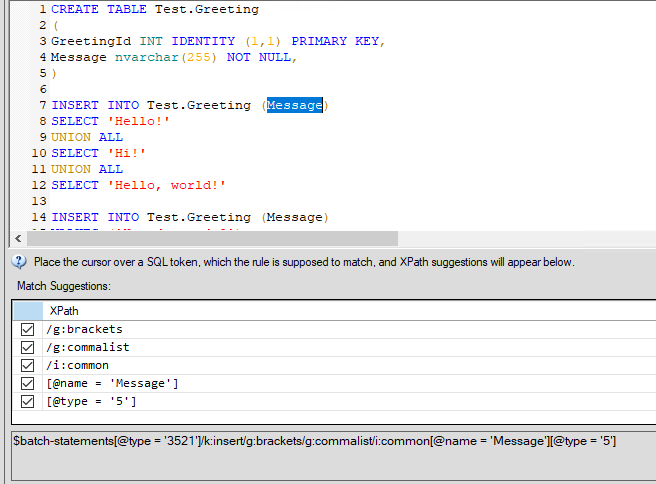Click the left arrow of horizontal scrollbar
The width and height of the screenshot is (656, 484).
(18, 239)
